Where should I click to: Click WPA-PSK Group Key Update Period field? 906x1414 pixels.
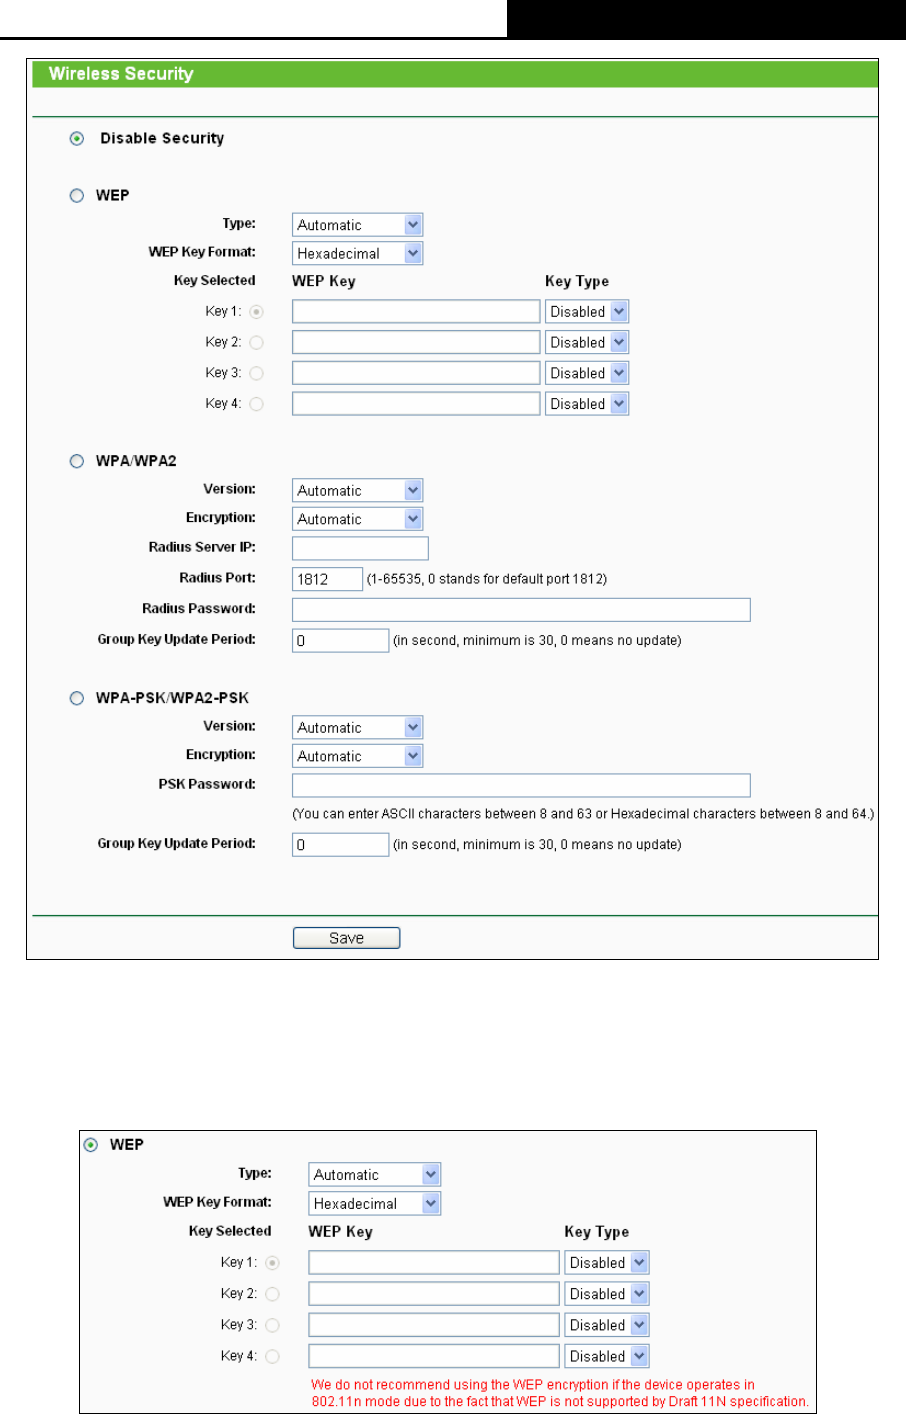(340, 845)
